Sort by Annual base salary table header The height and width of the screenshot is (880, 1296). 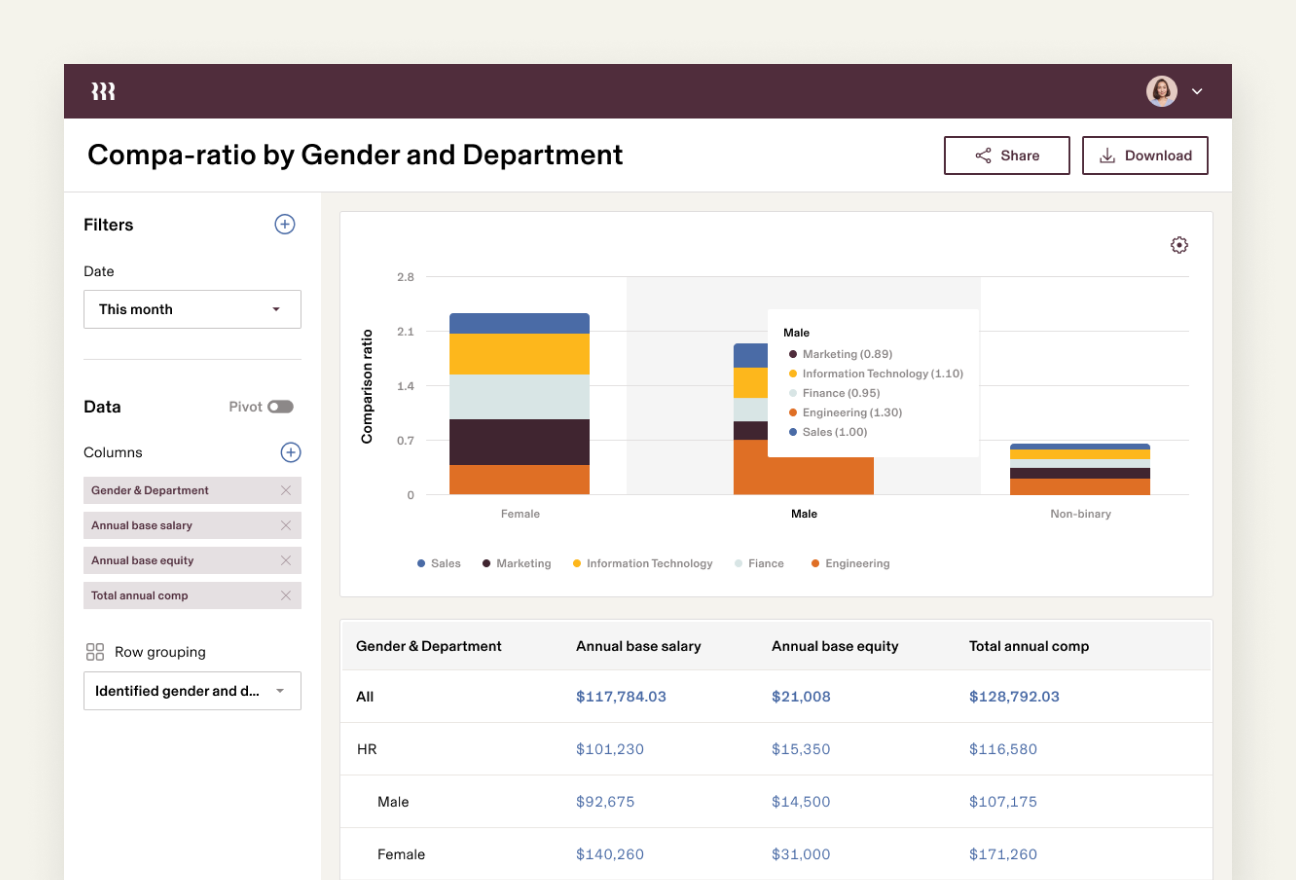tap(638, 646)
